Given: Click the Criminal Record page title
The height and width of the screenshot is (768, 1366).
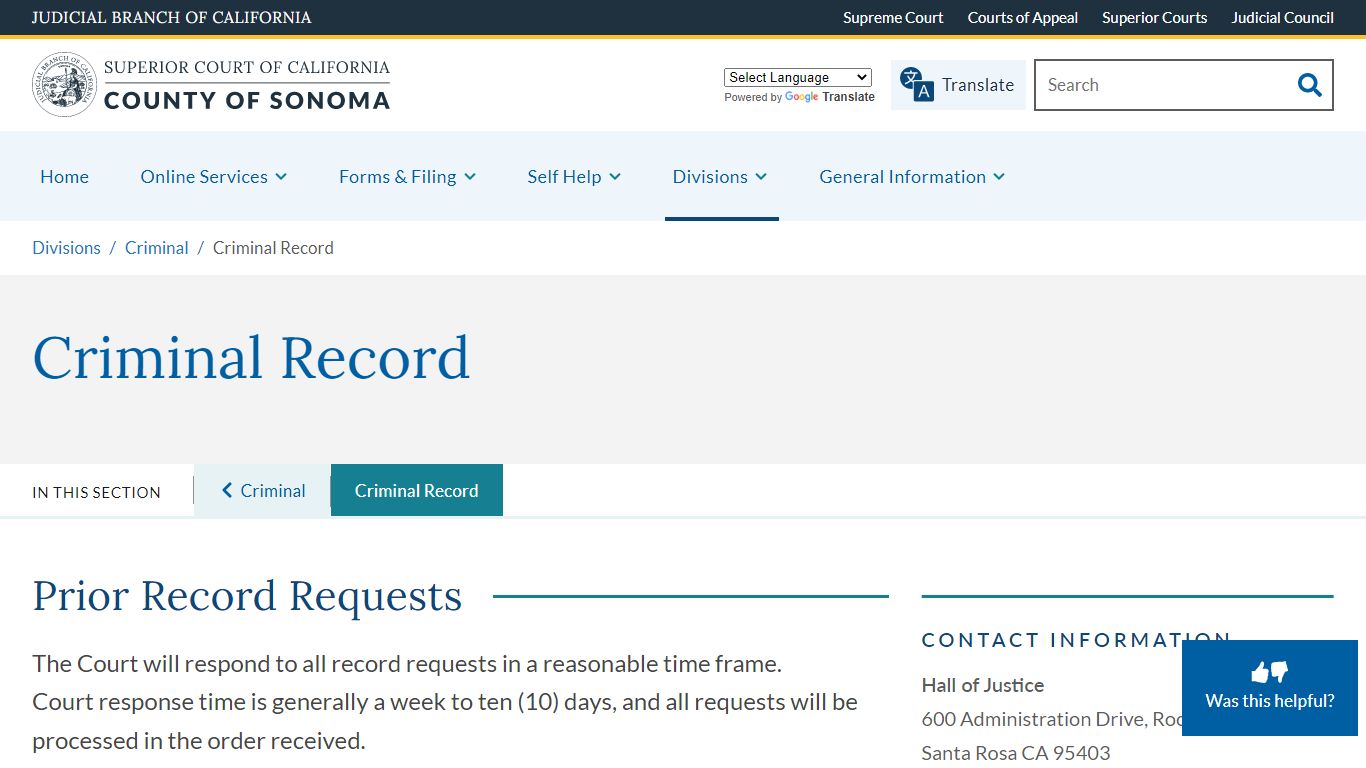Looking at the screenshot, I should coord(251,358).
